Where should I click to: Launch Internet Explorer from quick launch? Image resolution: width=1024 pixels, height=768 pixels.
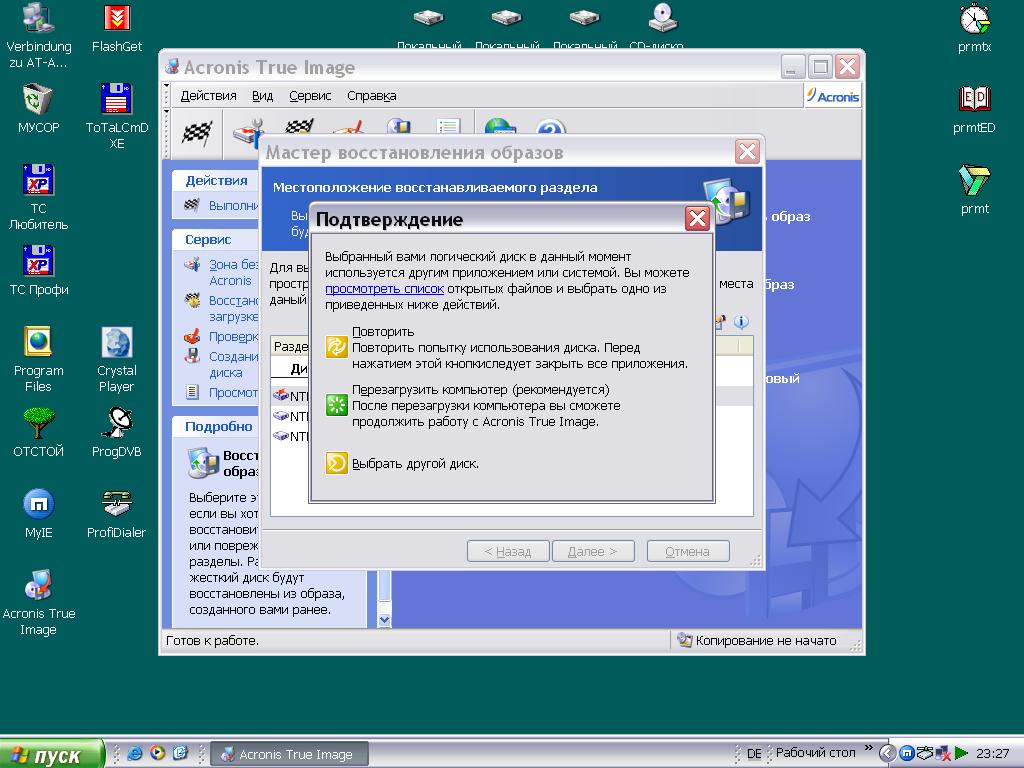coord(135,753)
